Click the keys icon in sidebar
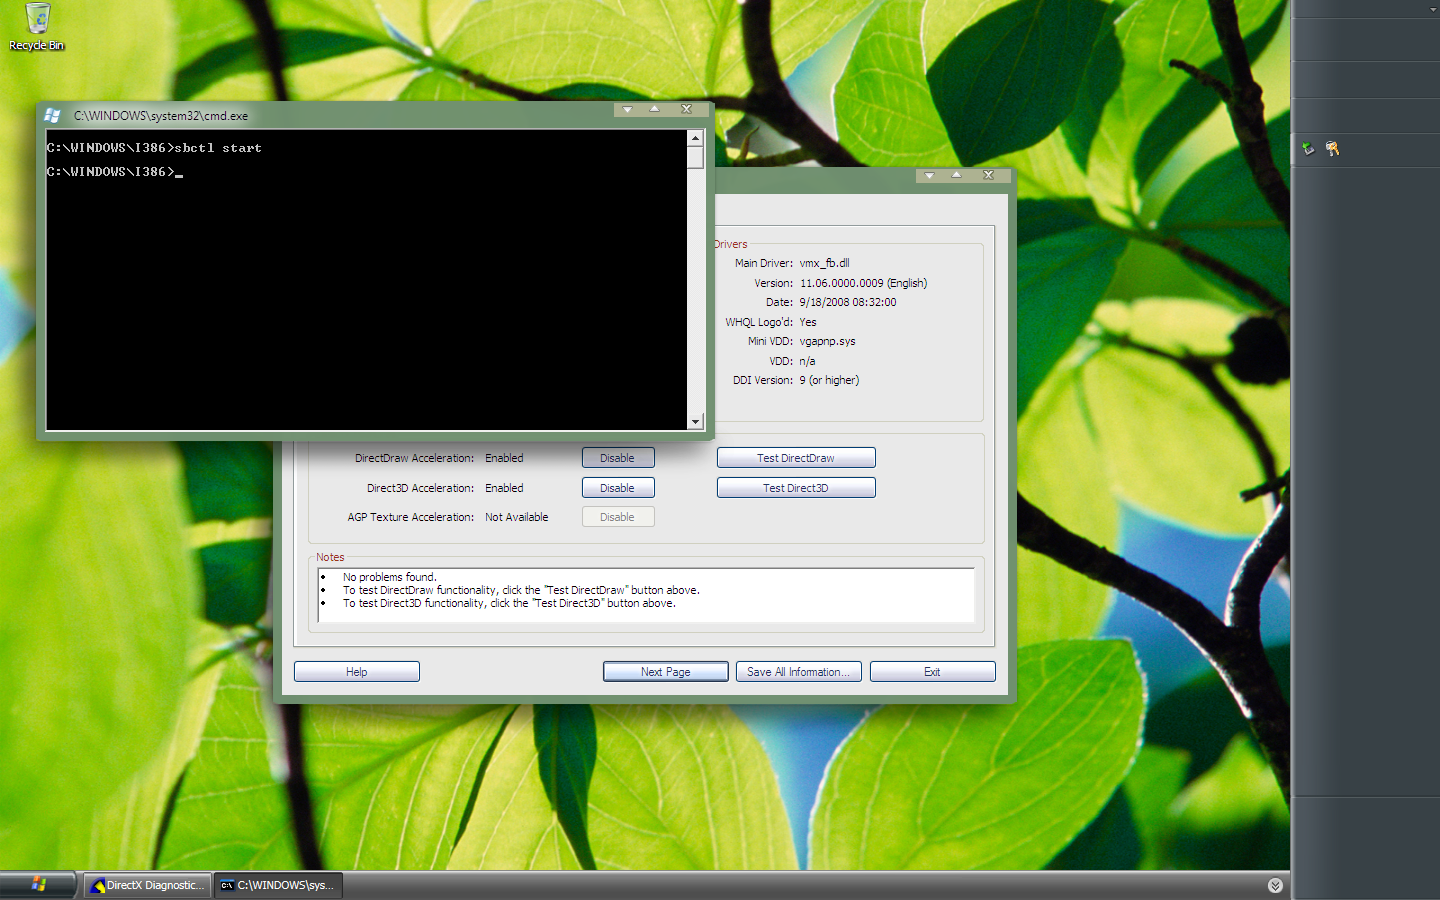This screenshot has width=1440, height=900. point(1332,149)
